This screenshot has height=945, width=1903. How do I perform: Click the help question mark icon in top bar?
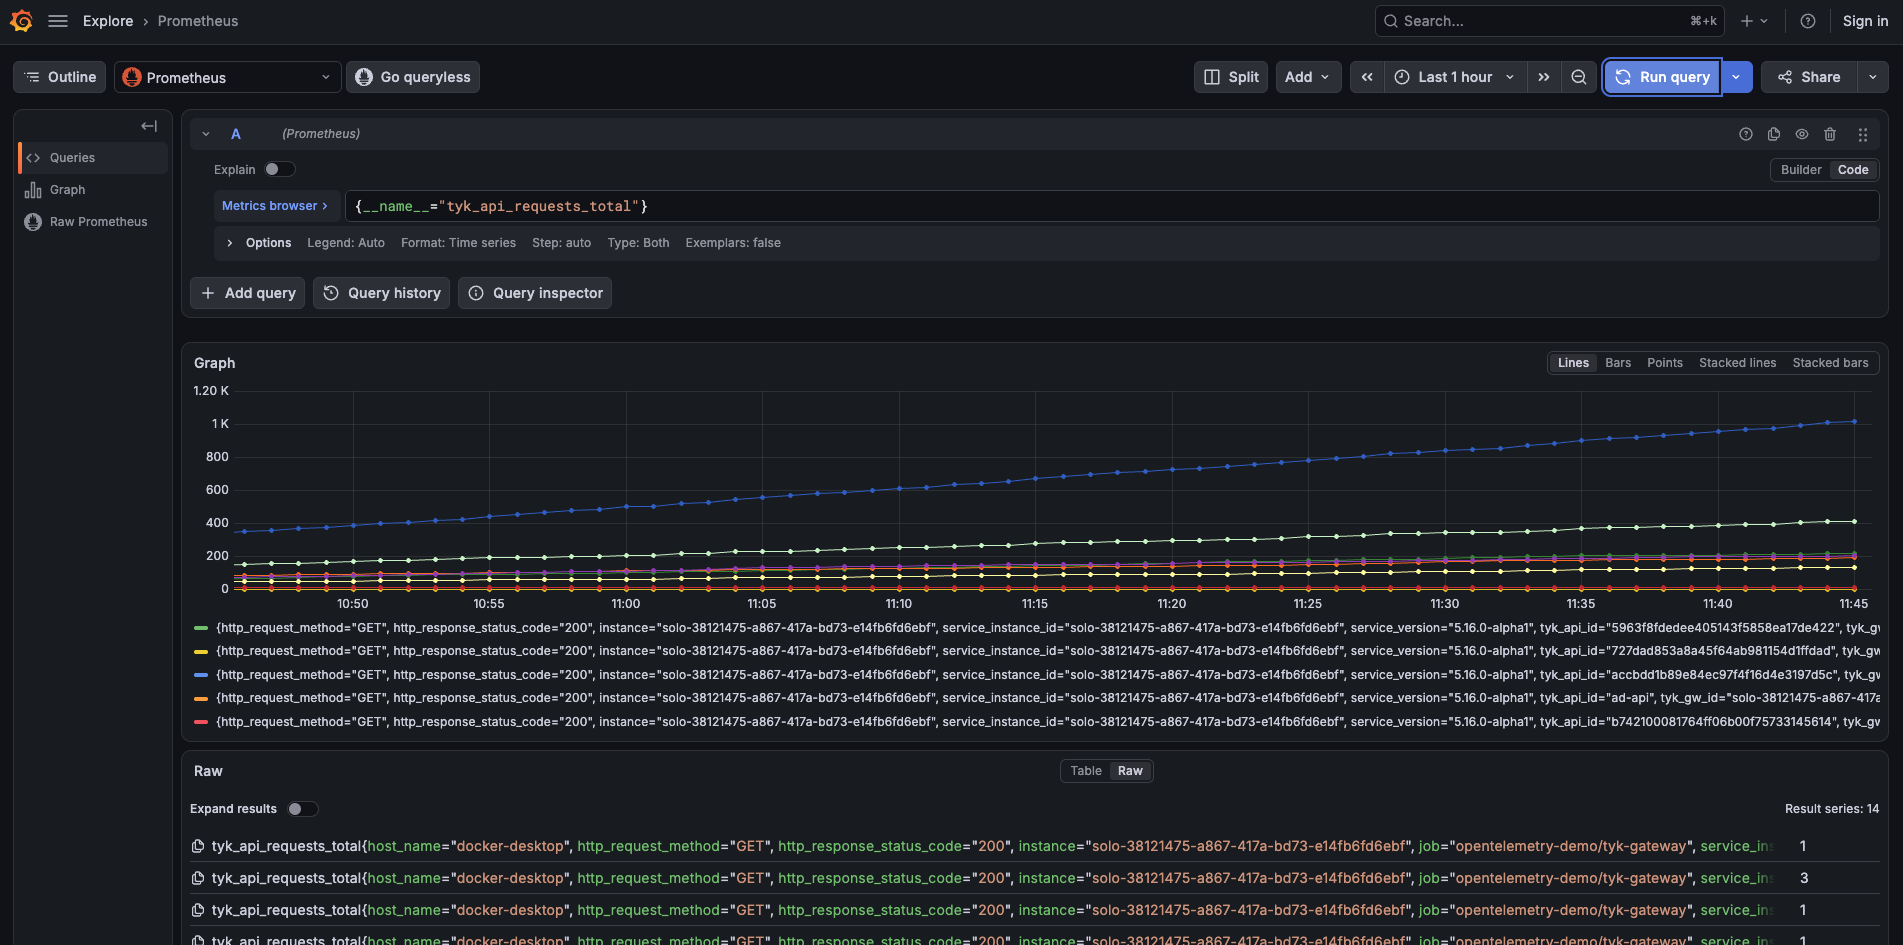tap(1808, 21)
